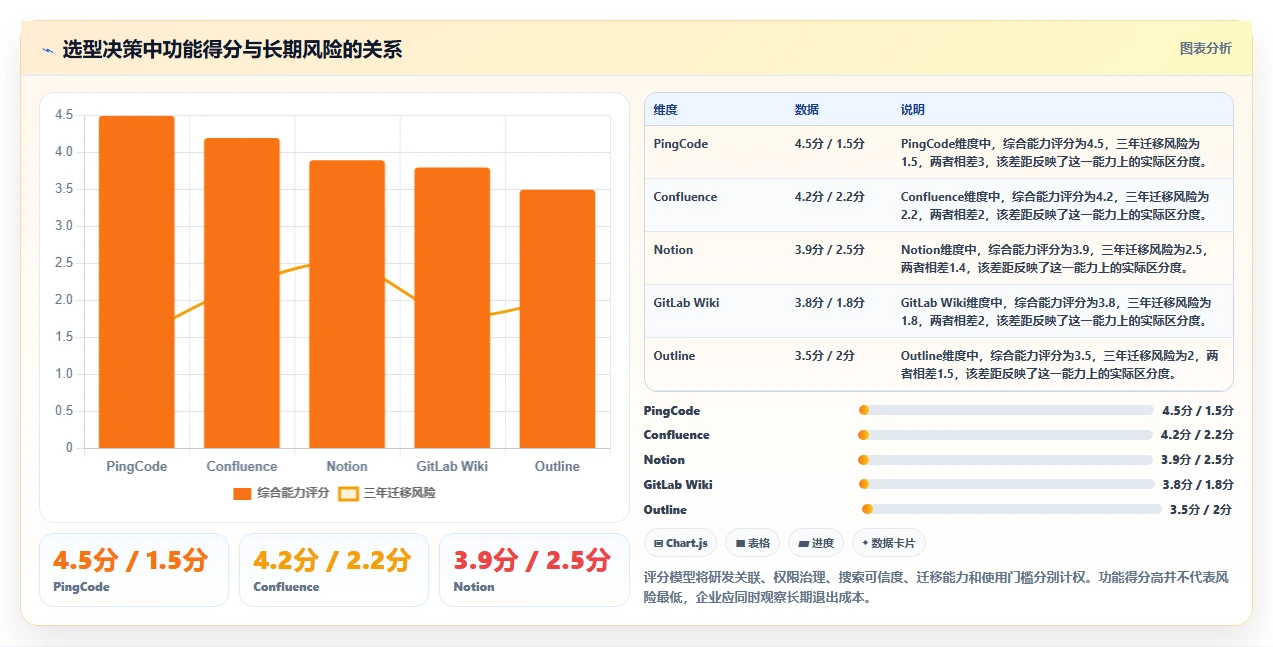Click the PingCode label in the progress list

coord(672,411)
